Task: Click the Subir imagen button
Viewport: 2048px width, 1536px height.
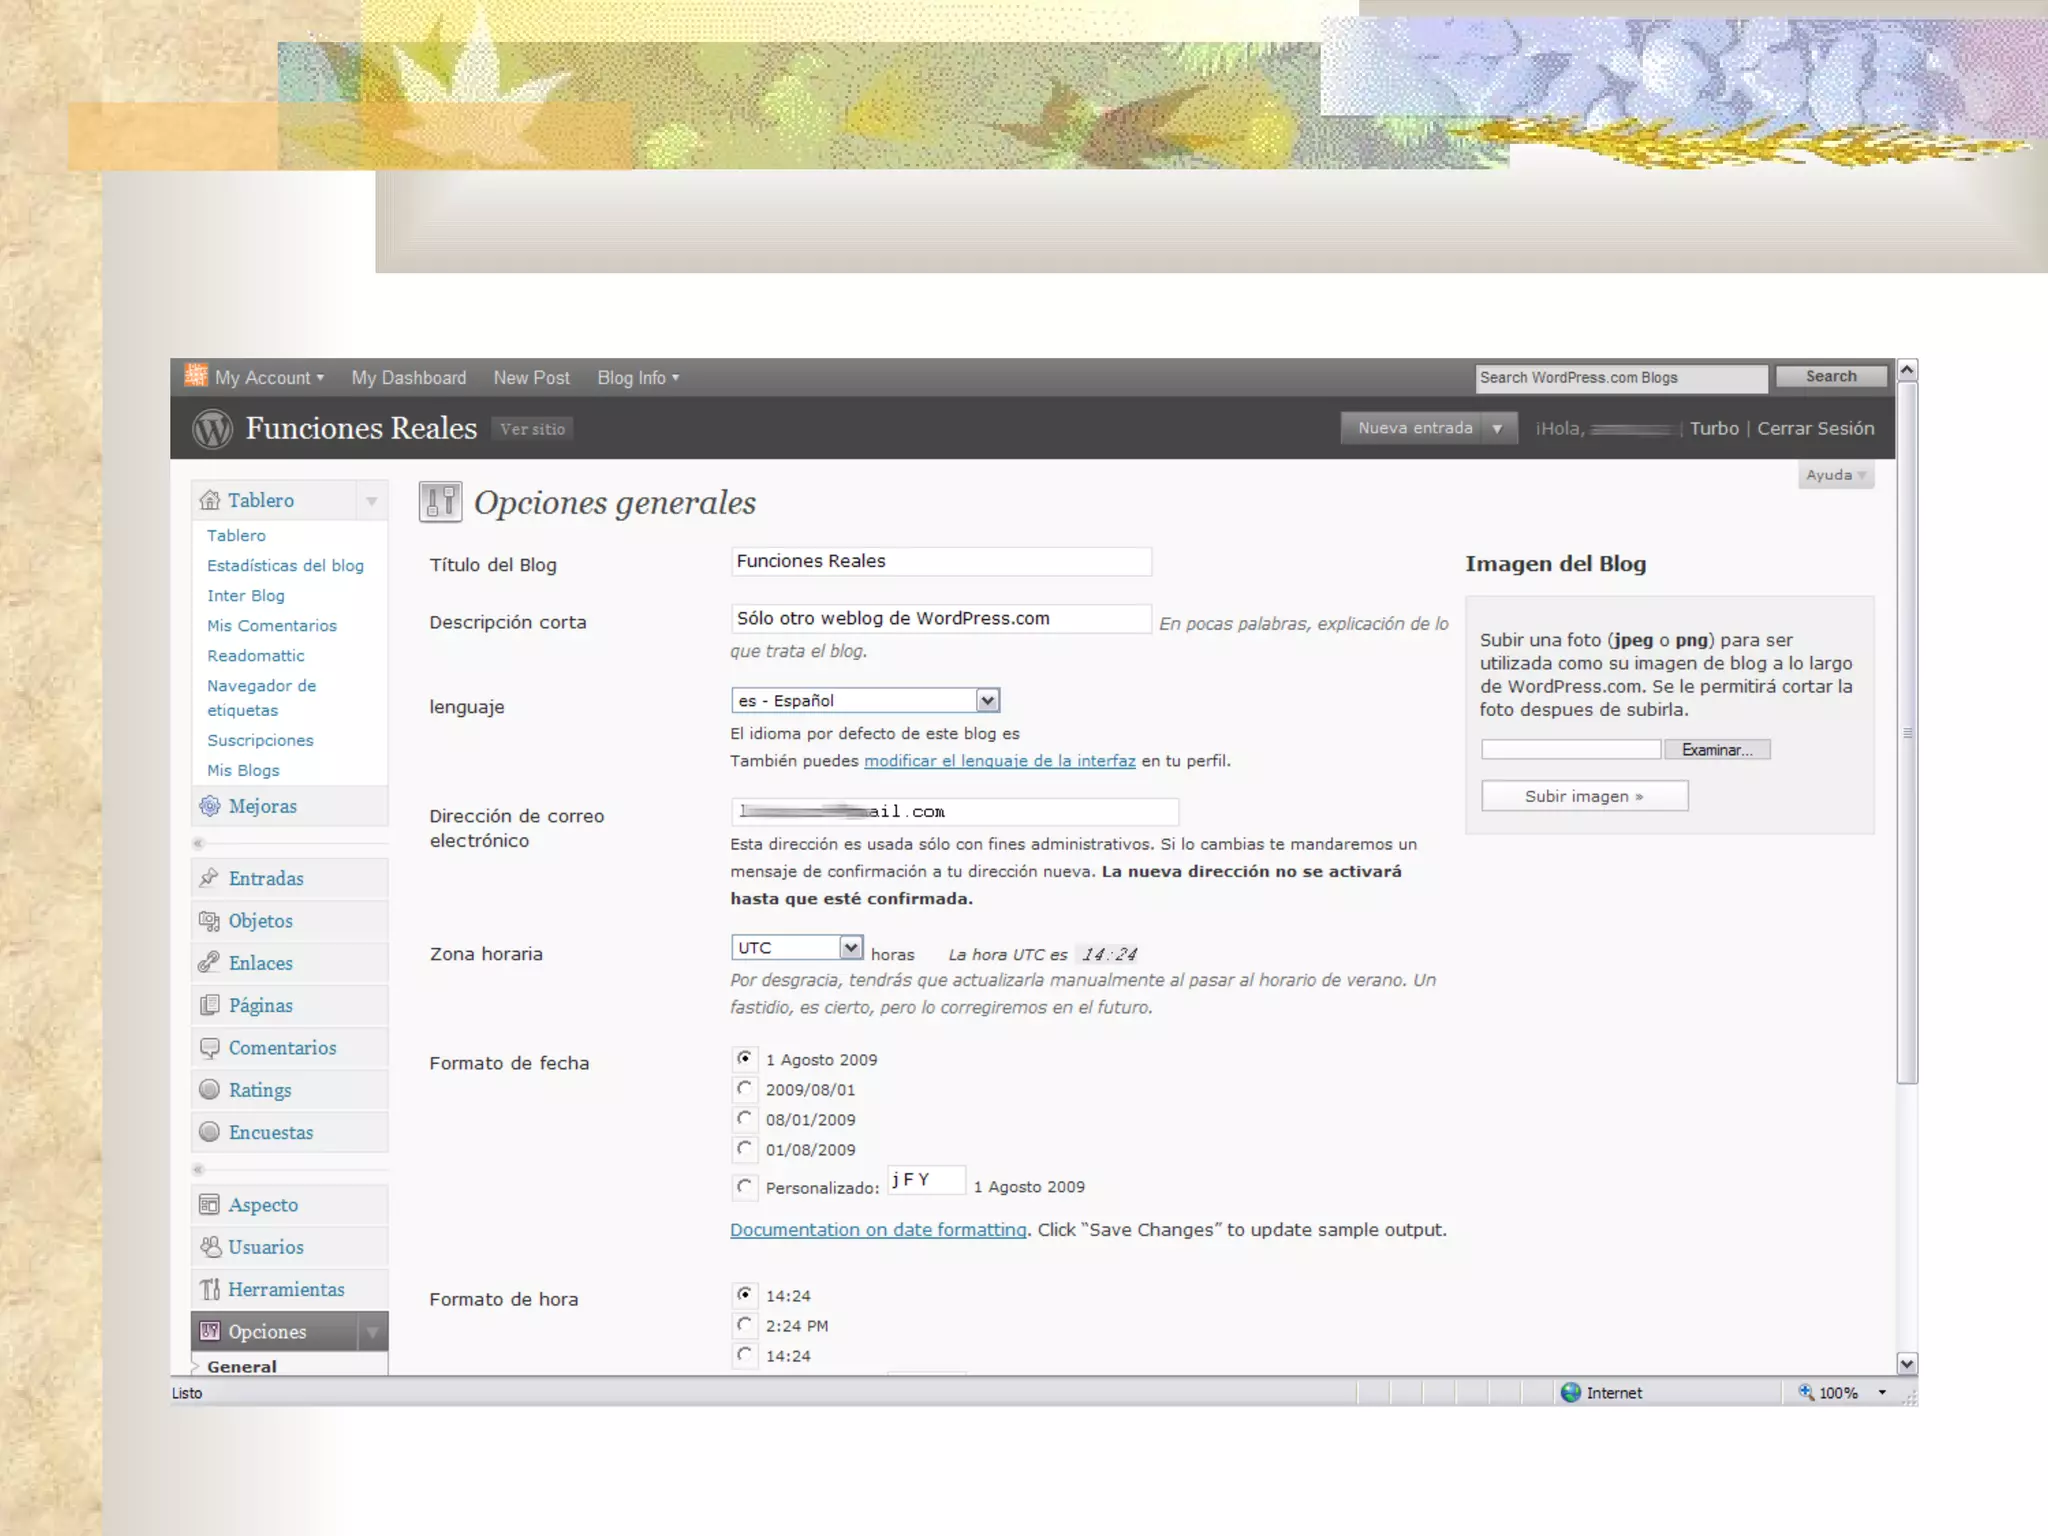Action: [x=1584, y=796]
